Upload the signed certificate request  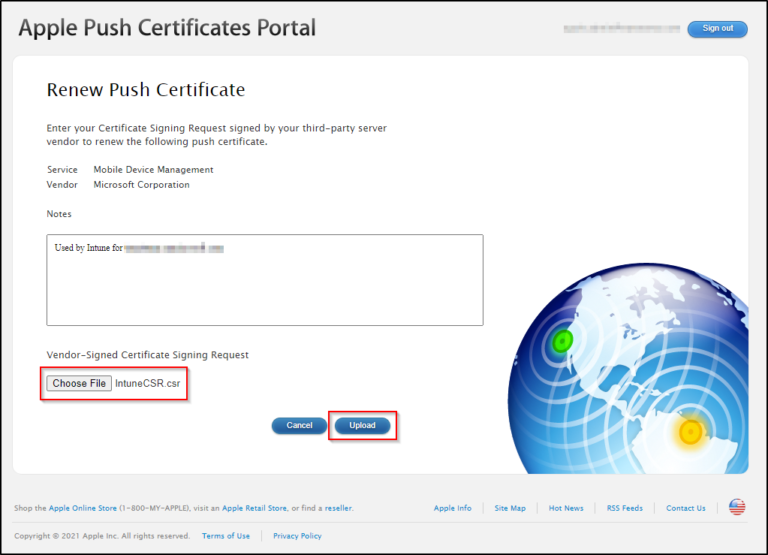click(362, 425)
